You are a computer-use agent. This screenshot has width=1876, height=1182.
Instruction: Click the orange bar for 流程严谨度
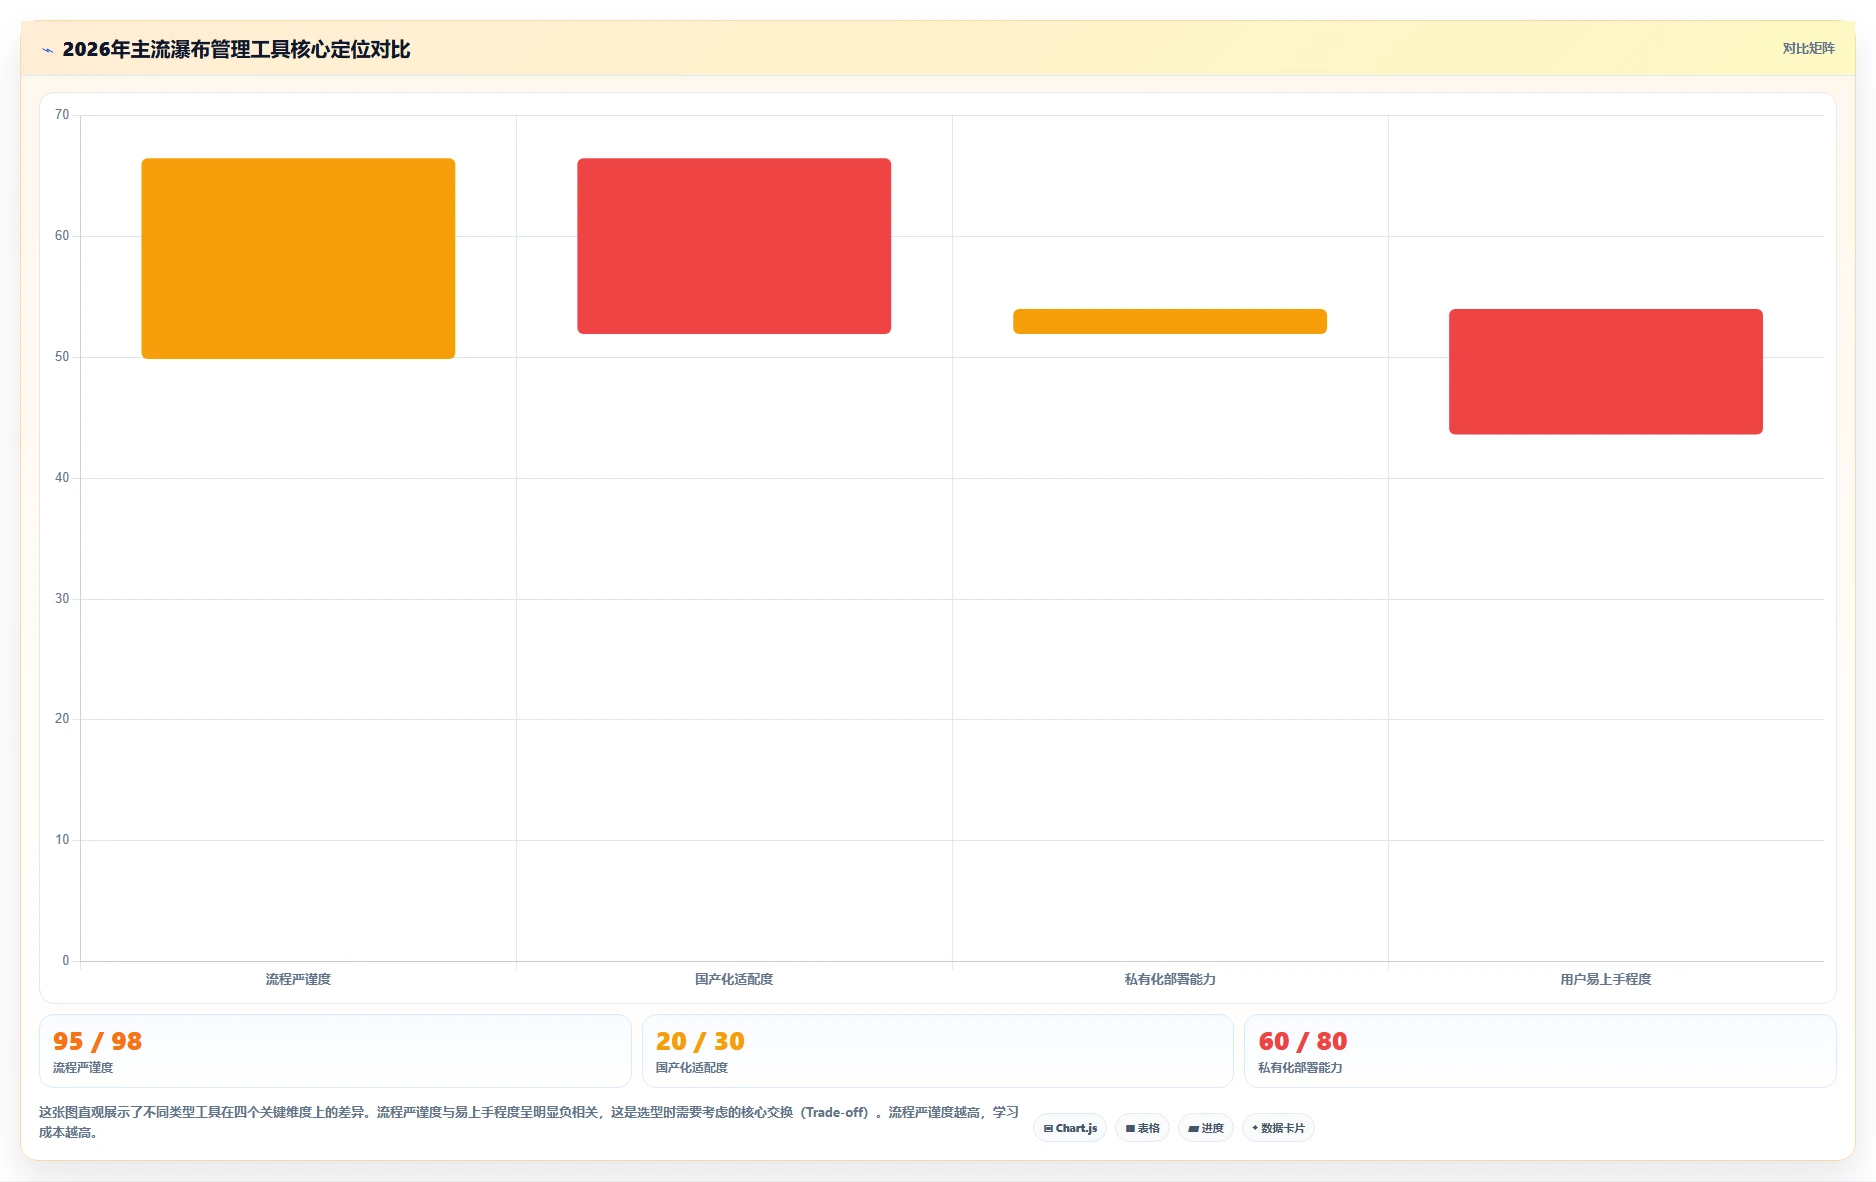(298, 258)
